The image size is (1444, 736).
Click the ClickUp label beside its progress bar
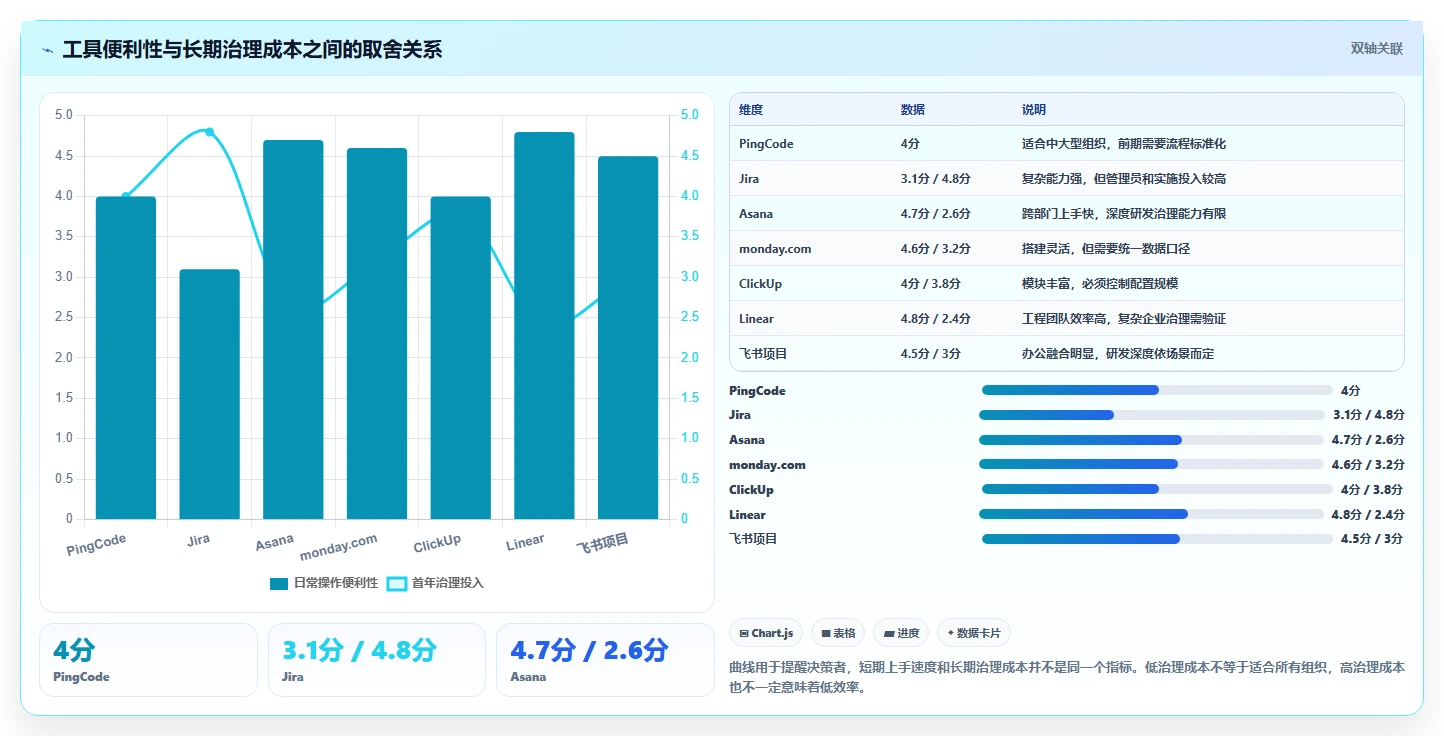click(751, 490)
